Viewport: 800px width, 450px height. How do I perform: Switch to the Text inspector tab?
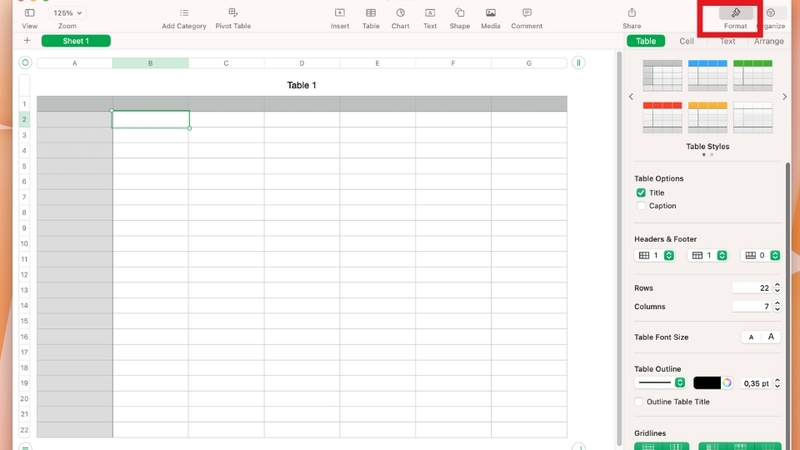(728, 41)
